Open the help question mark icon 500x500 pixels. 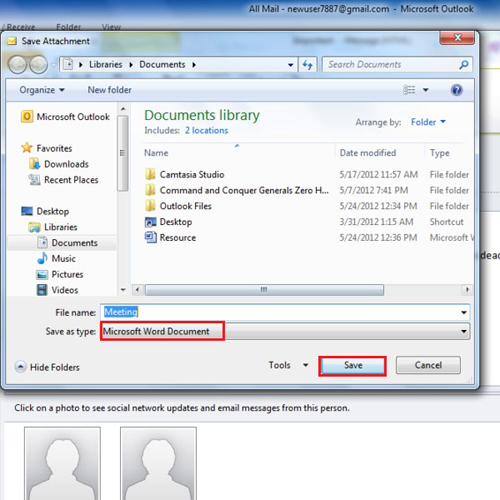point(456,90)
